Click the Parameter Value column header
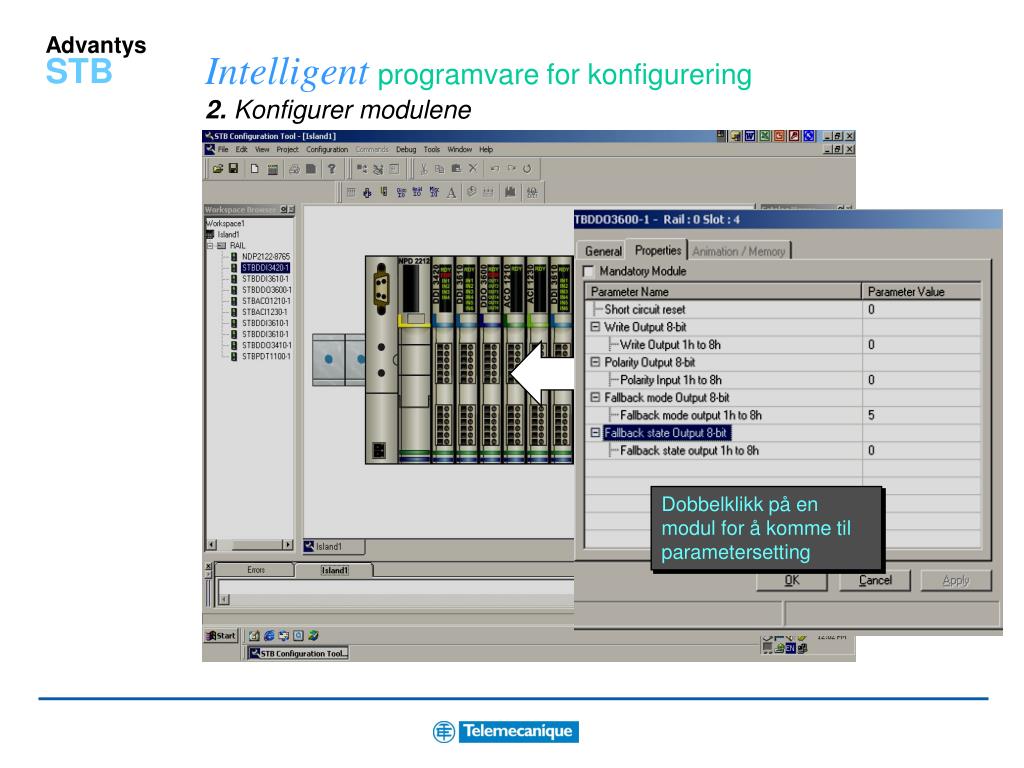The height and width of the screenshot is (768, 1024). [x=921, y=292]
